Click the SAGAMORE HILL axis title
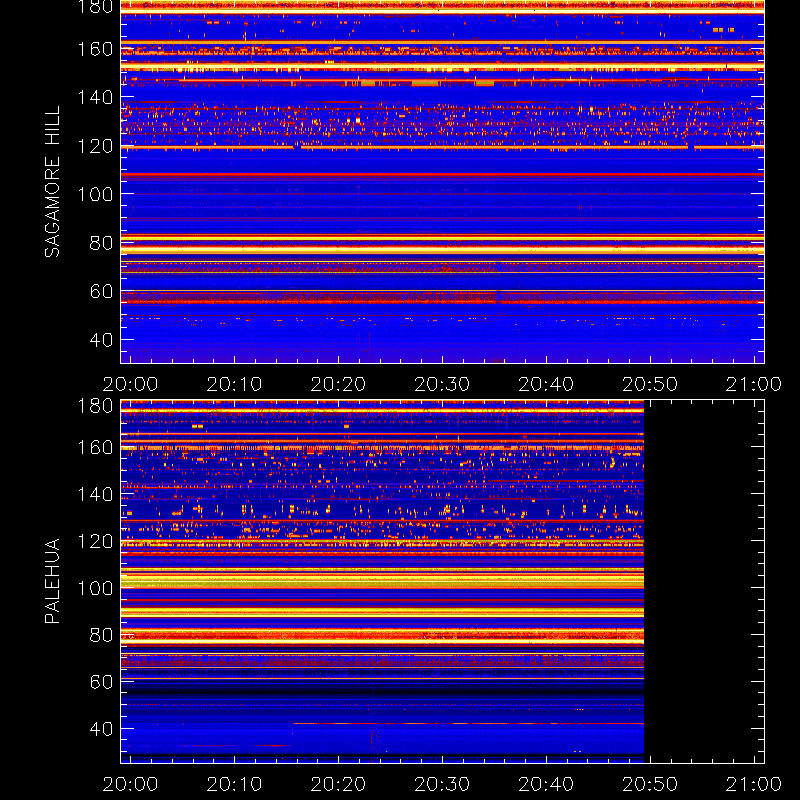 click(x=52, y=182)
